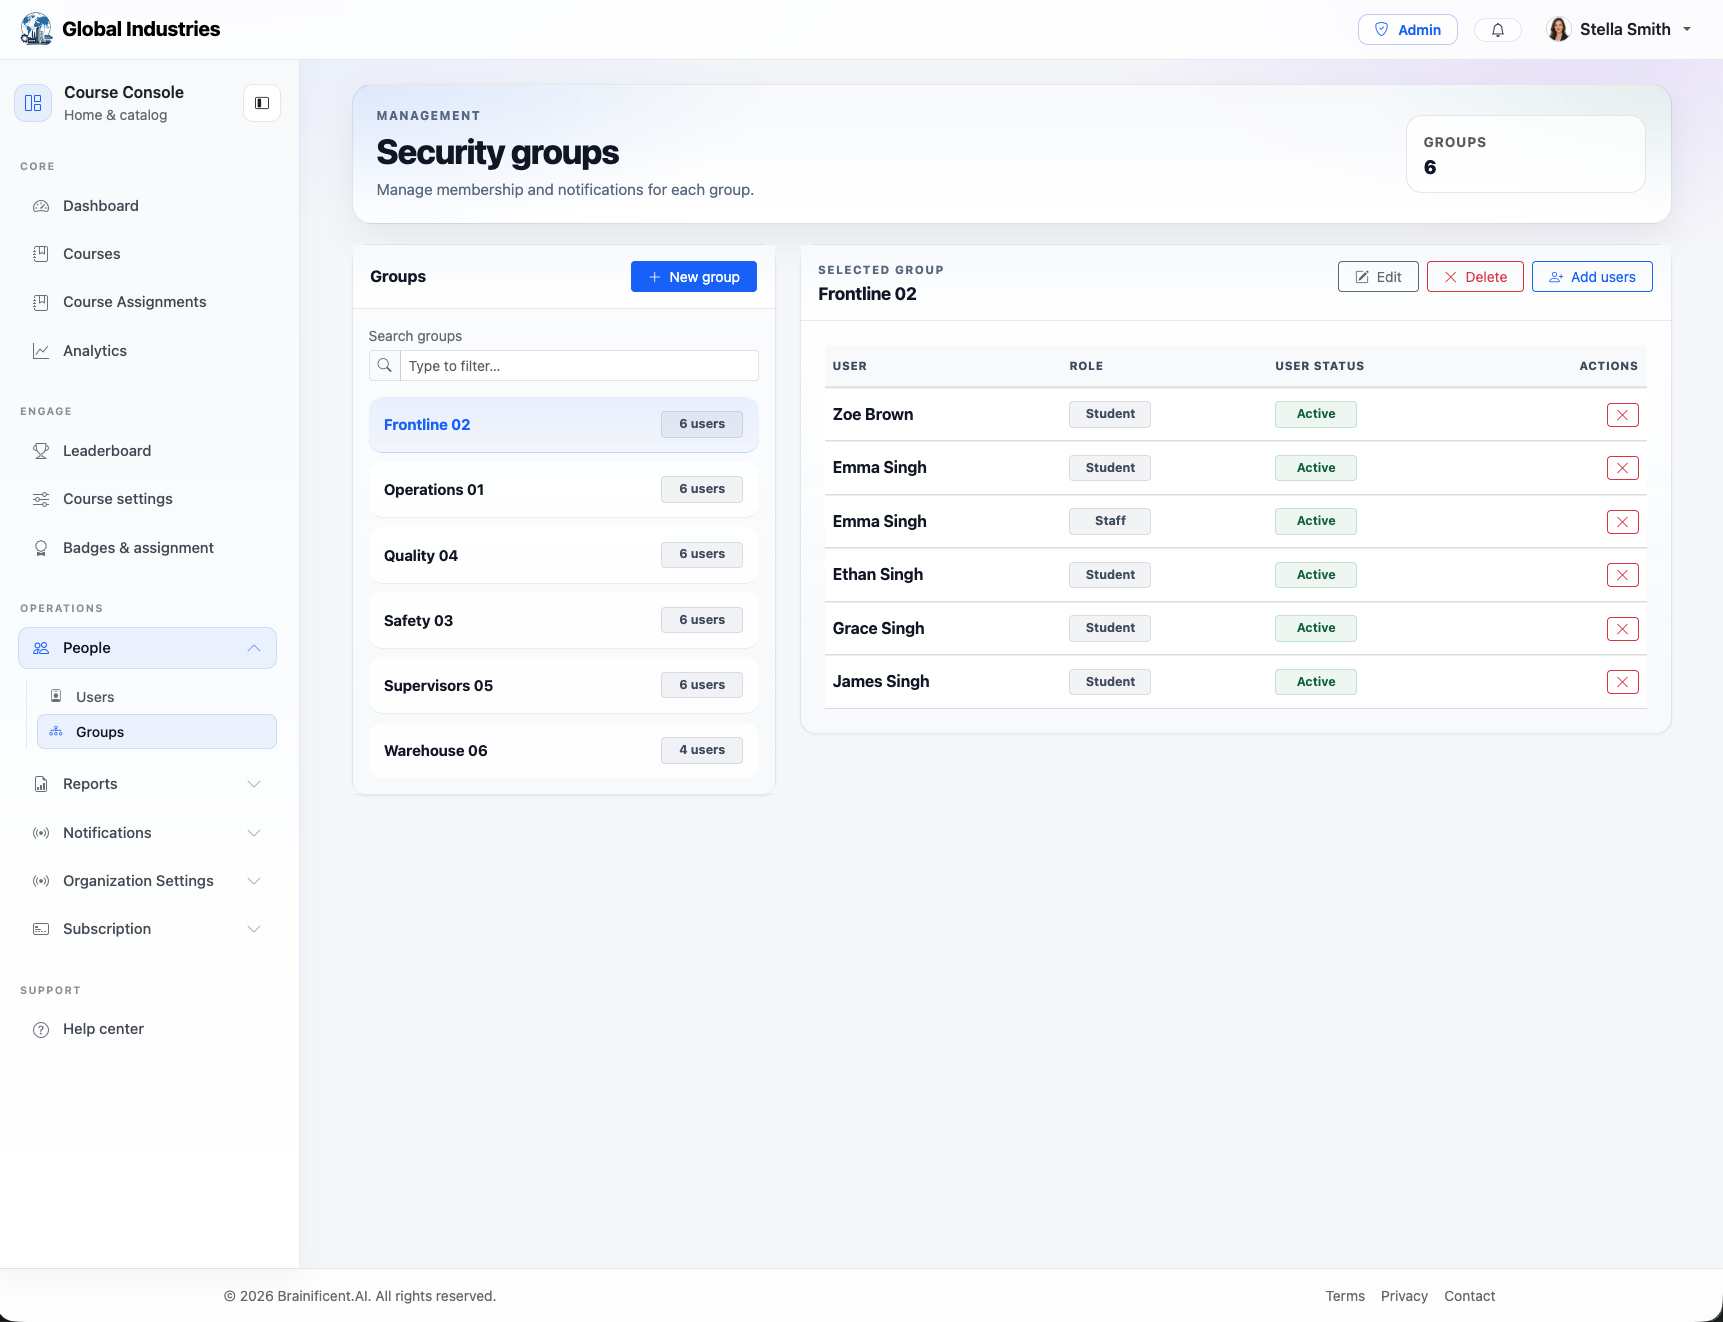Collapse the sidebar with the panel toggle icon

262,103
